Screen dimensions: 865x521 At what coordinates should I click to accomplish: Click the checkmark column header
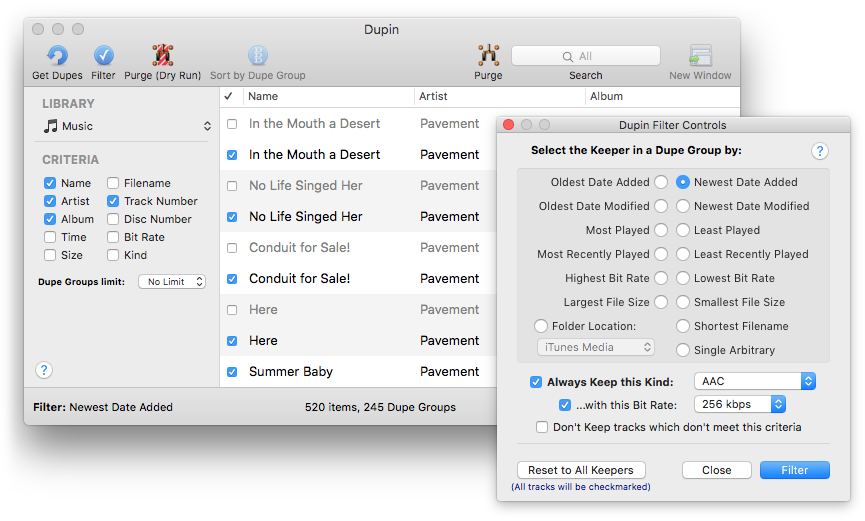click(x=228, y=96)
